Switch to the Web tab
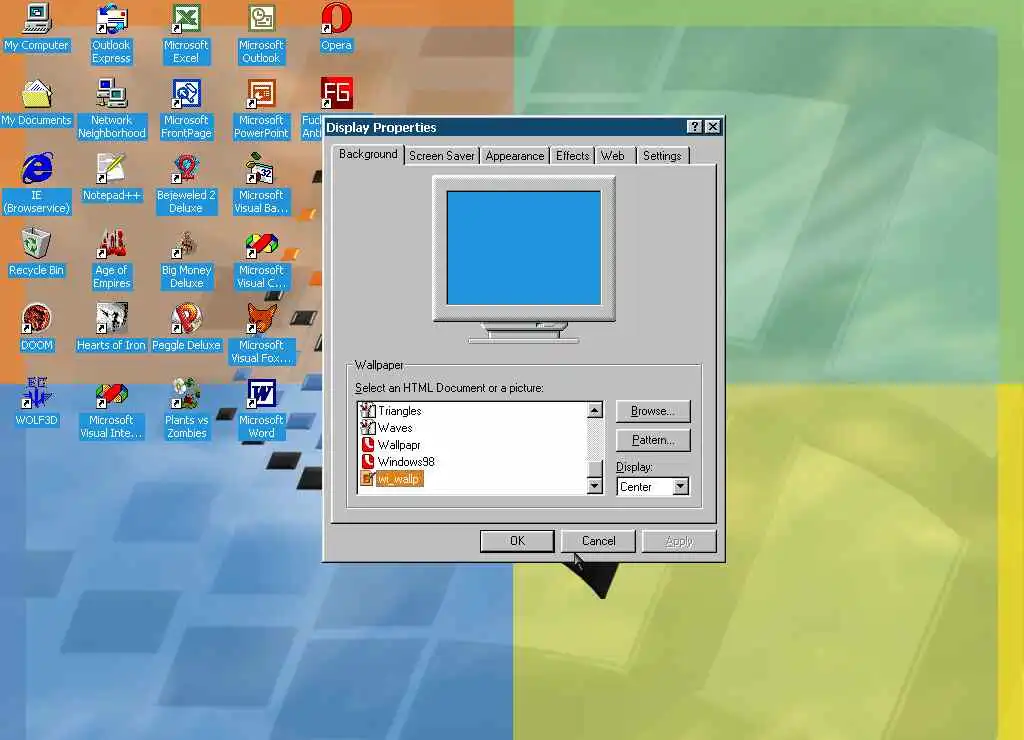Screen dimensions: 1024x740 (613, 156)
